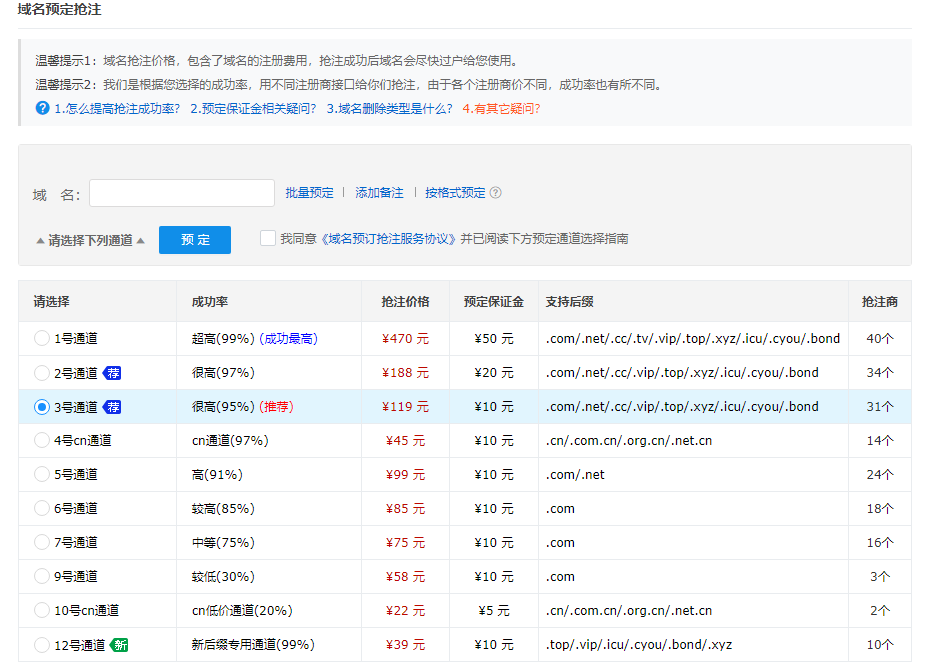This screenshot has width=930, height=671.
Task: Select the 4号cn通道 radio button
Action: [42, 440]
